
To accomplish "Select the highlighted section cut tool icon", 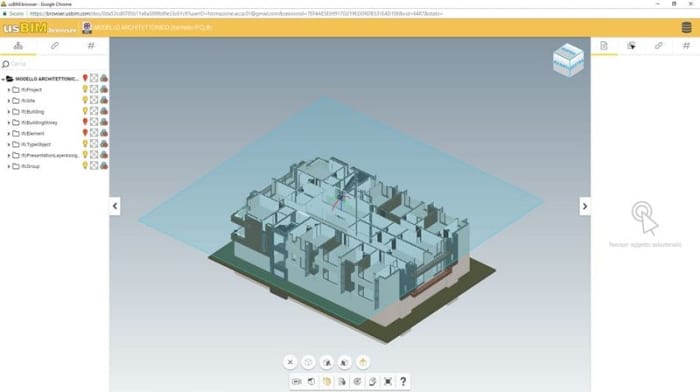I will [327, 381].
